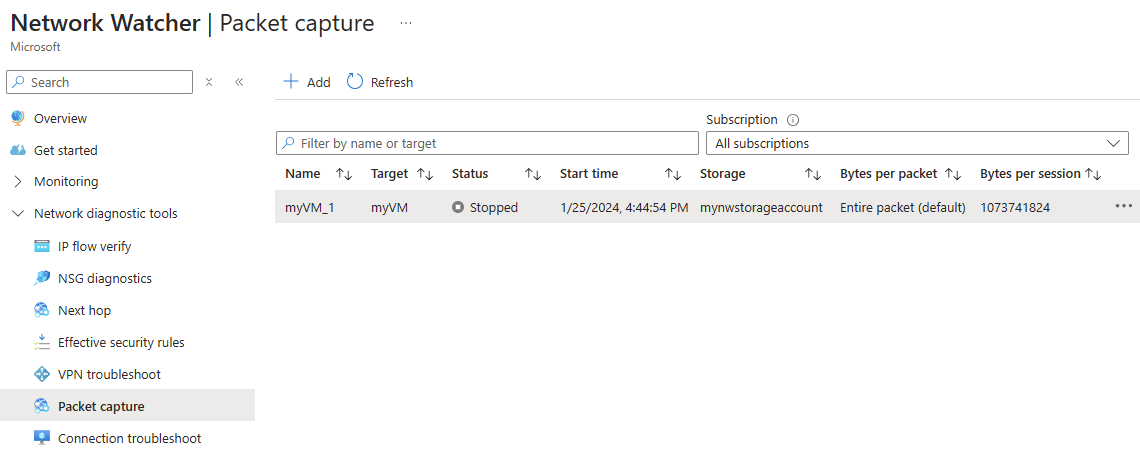Image resolution: width=1140 pixels, height=456 pixels.
Task: Open the All subscriptions dropdown
Action: click(917, 143)
